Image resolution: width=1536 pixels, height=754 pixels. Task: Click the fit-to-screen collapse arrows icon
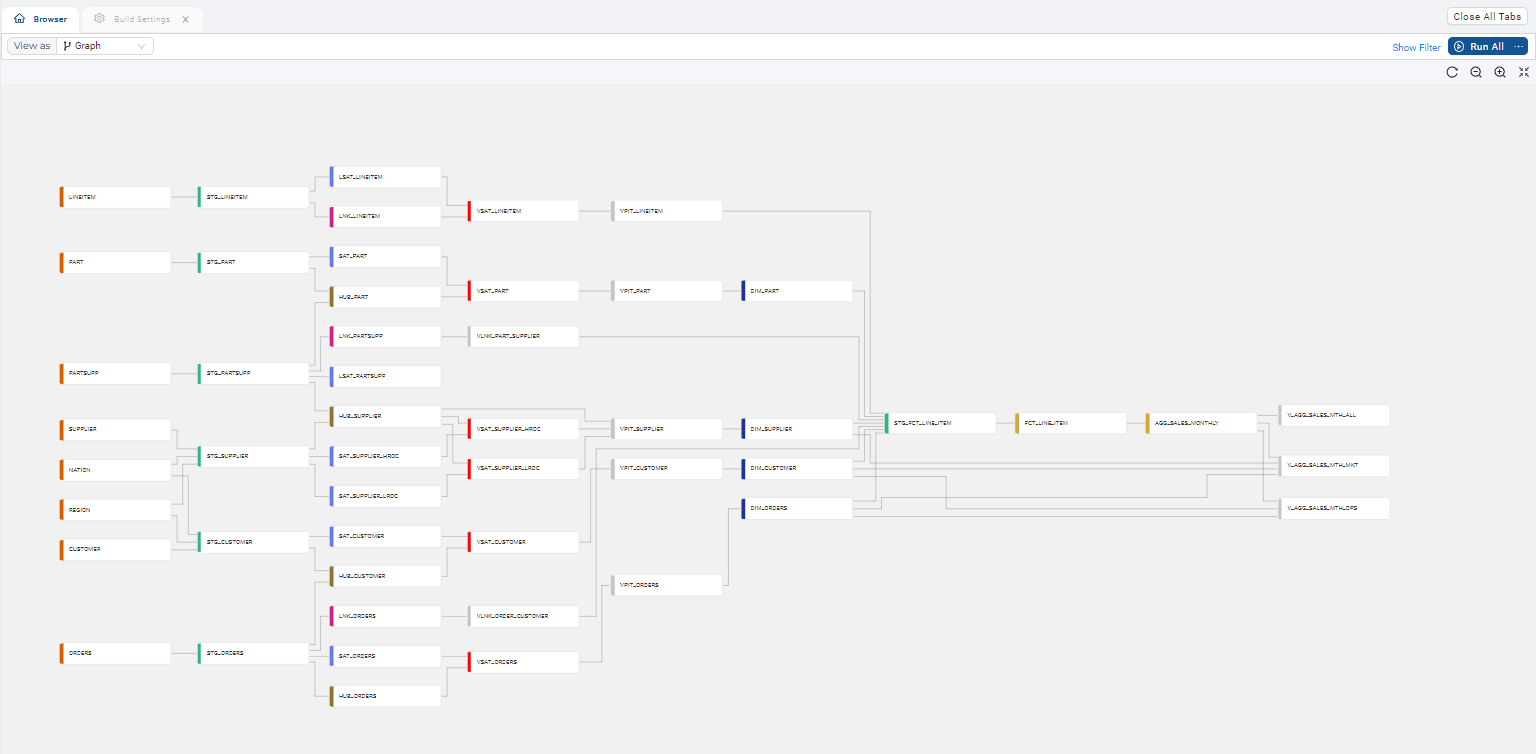point(1524,72)
